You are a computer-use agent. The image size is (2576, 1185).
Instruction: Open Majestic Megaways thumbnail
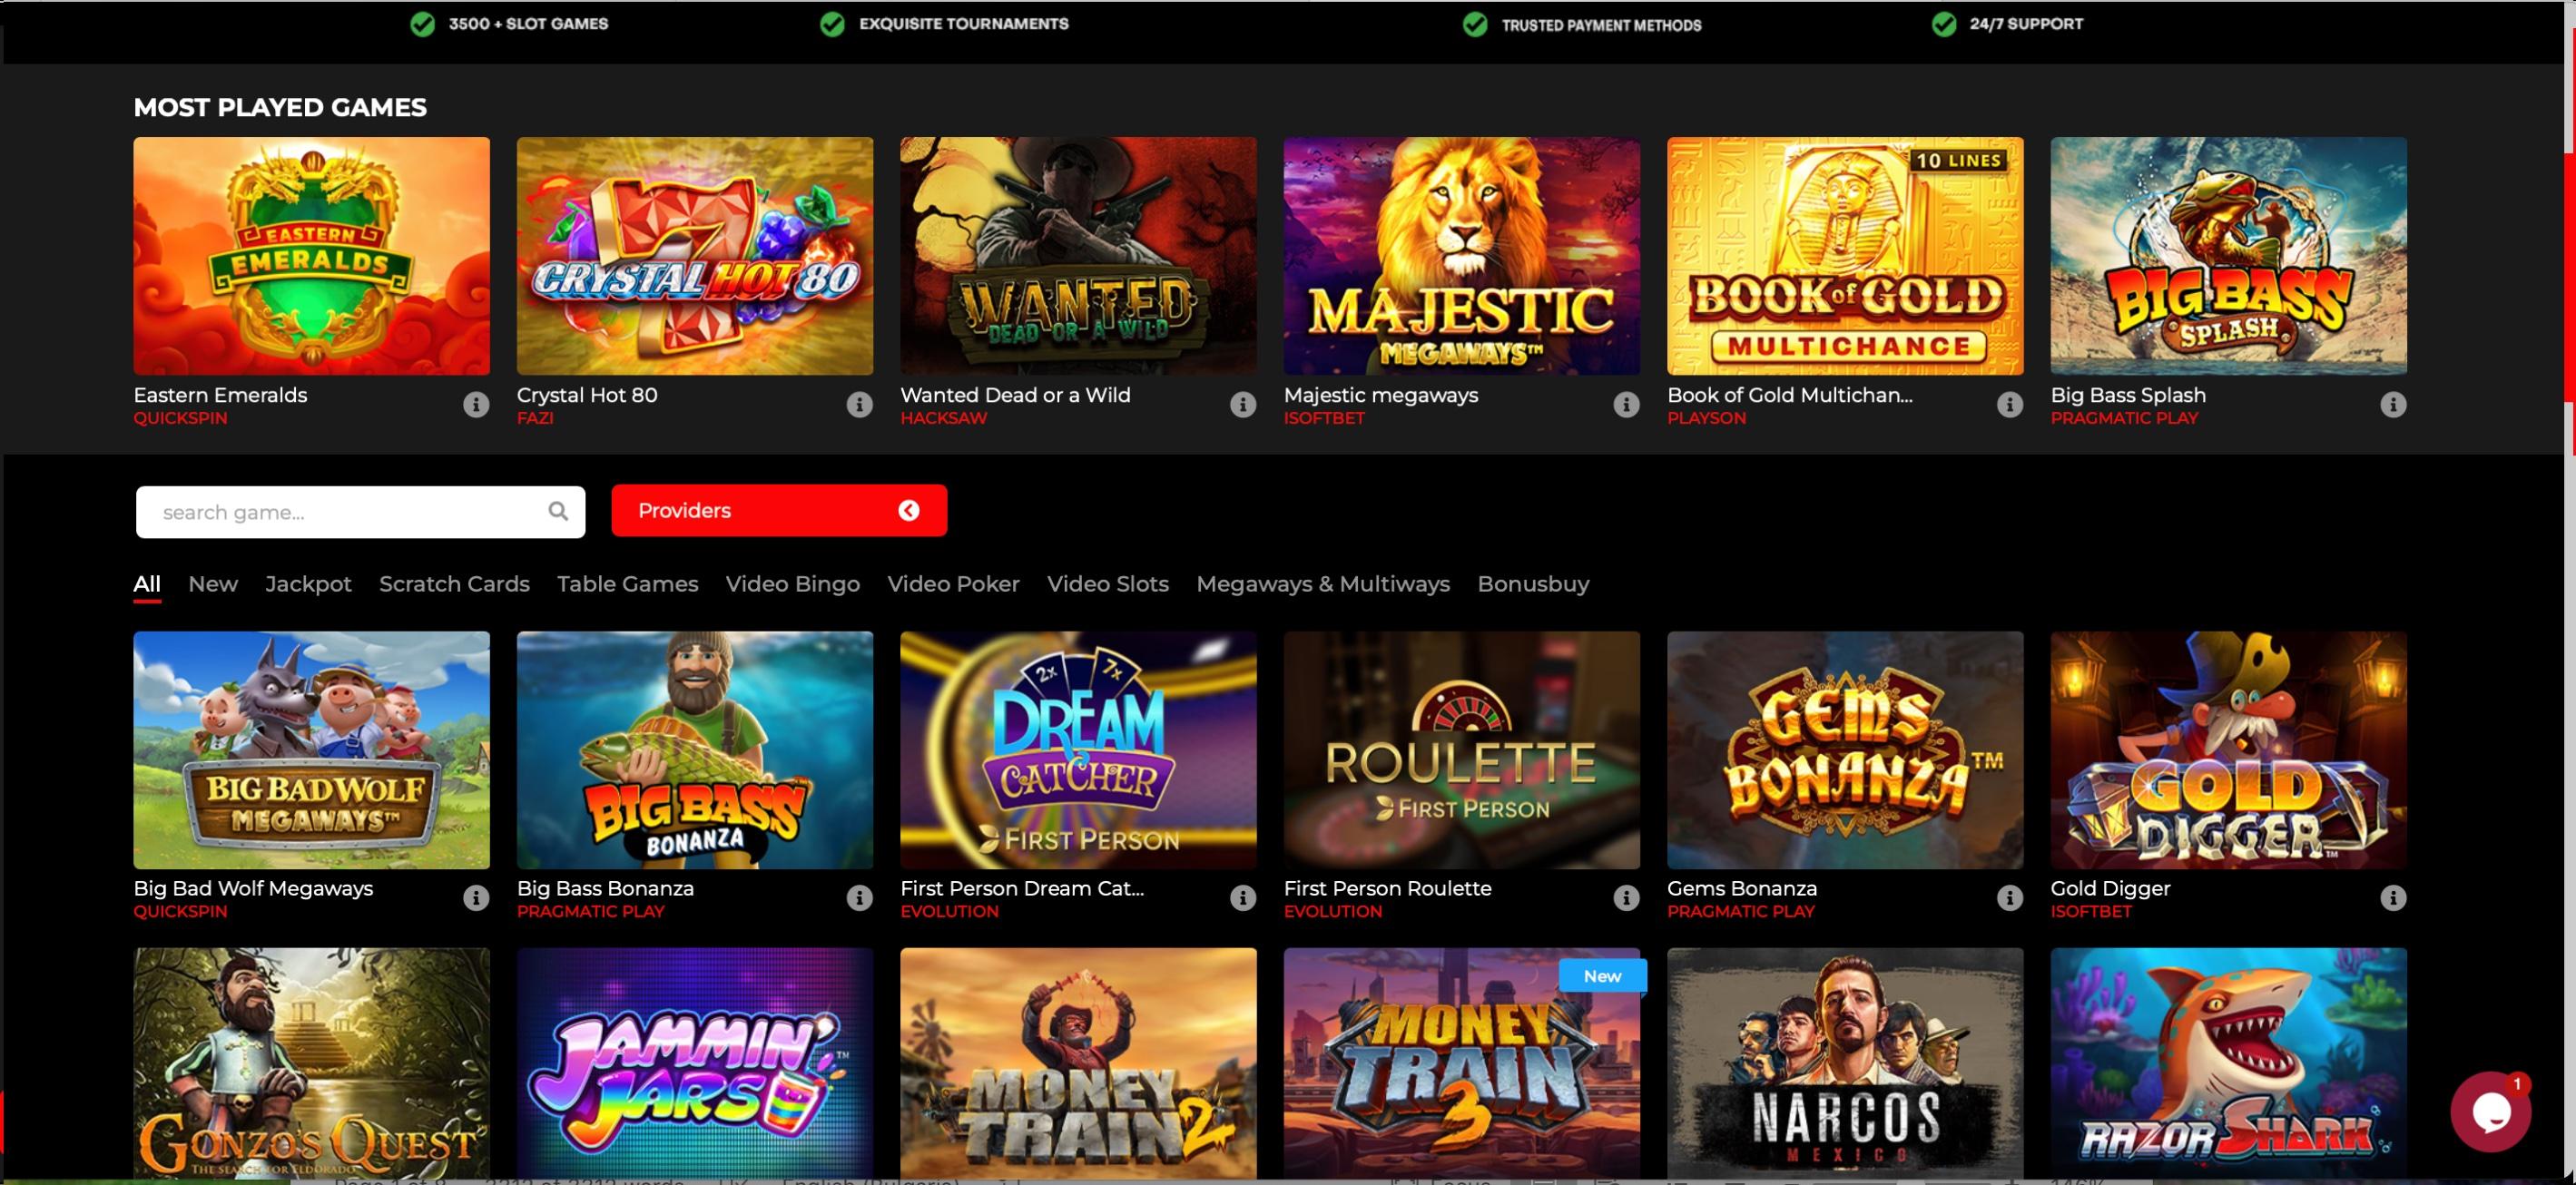point(1462,256)
